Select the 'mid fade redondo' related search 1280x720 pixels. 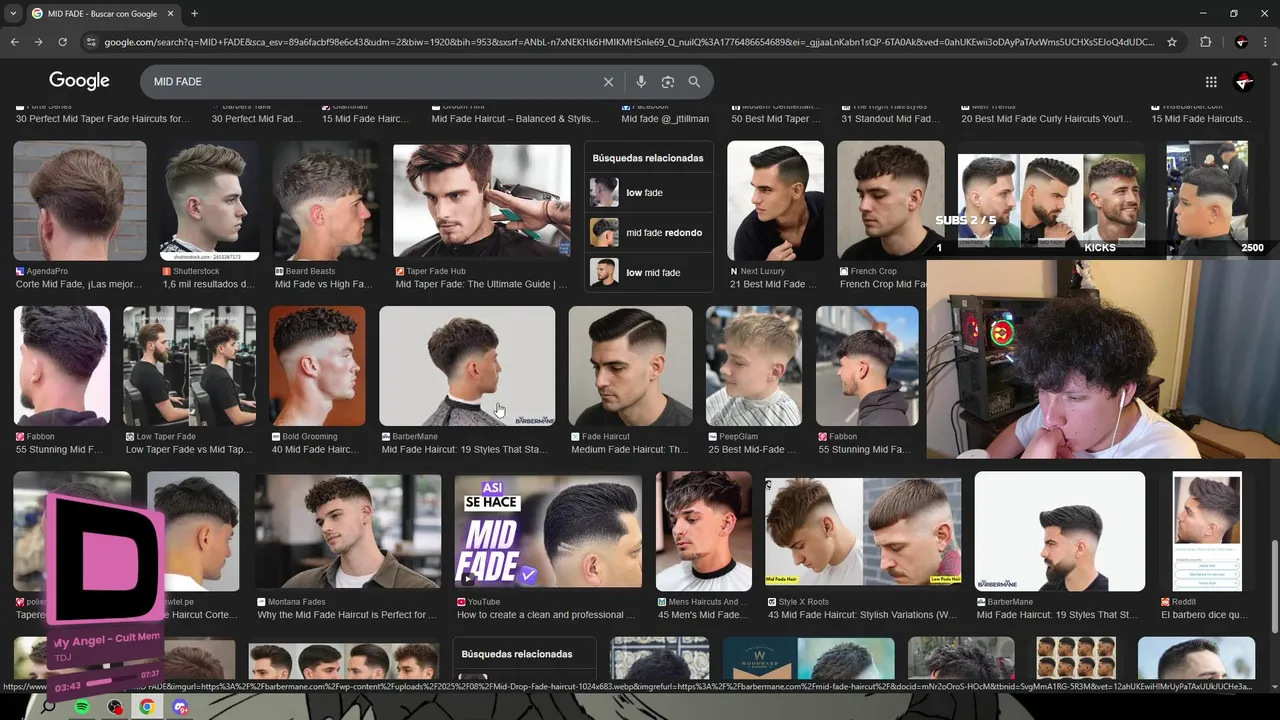[x=648, y=232]
